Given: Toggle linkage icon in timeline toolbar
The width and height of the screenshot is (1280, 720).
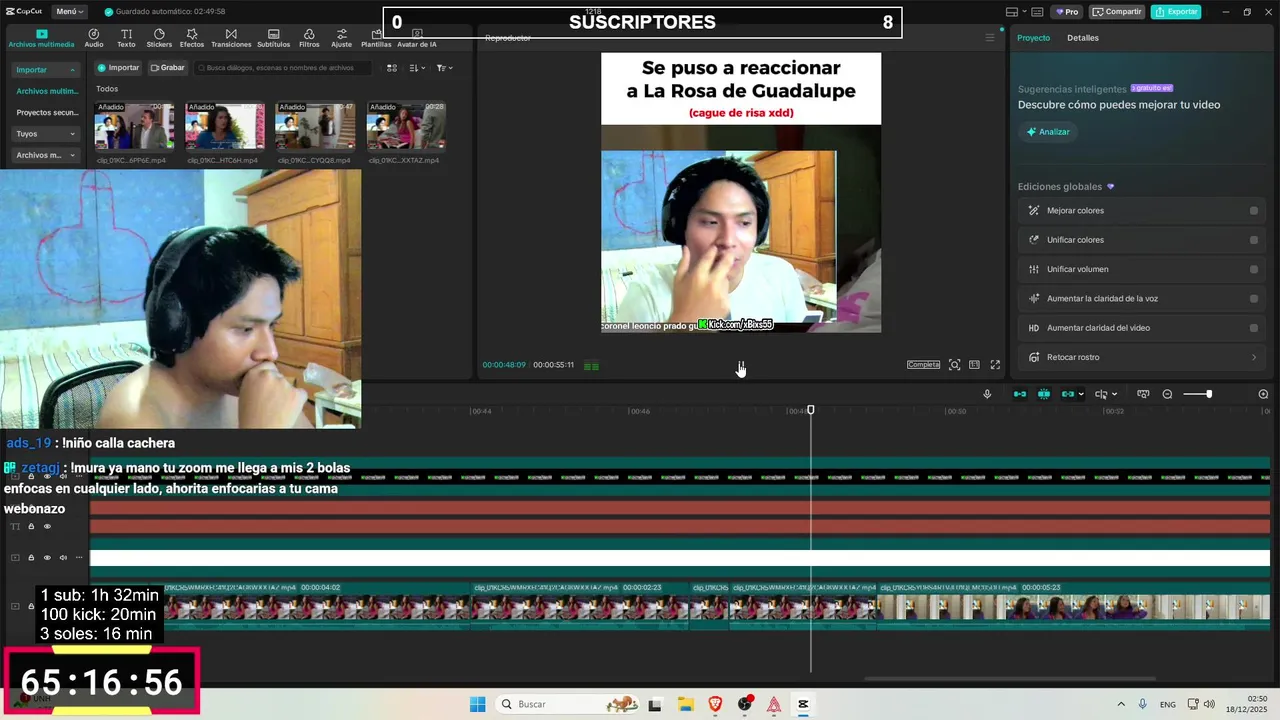Looking at the screenshot, I should [1068, 394].
